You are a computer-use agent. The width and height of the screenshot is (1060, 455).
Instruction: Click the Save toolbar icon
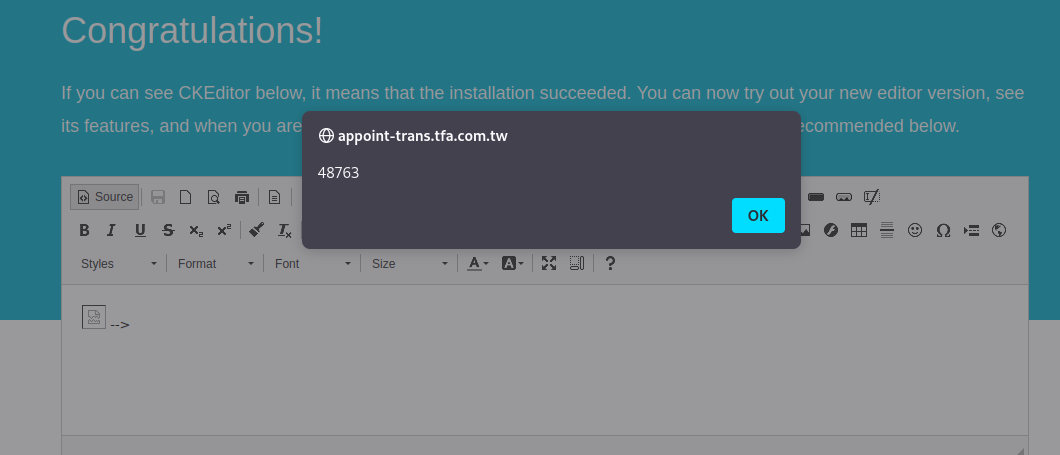tap(158, 197)
